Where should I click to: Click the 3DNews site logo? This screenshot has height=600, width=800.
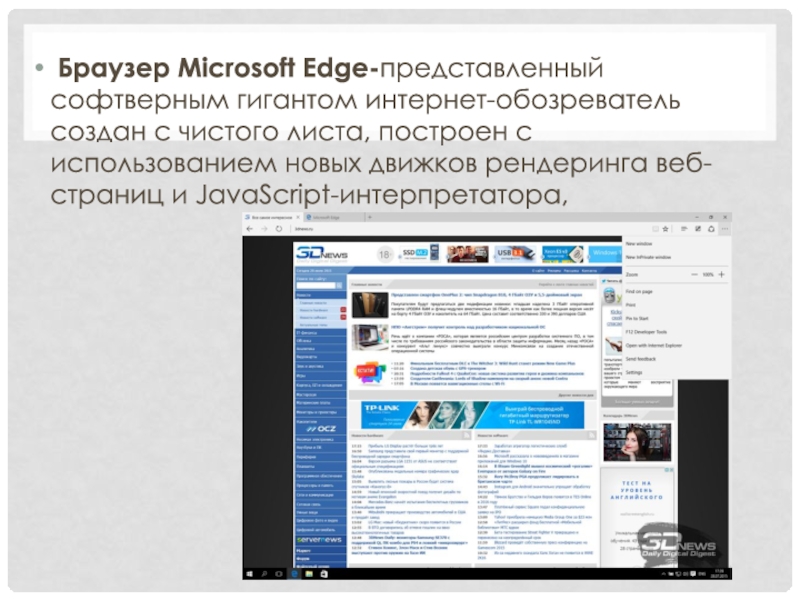(x=321, y=254)
